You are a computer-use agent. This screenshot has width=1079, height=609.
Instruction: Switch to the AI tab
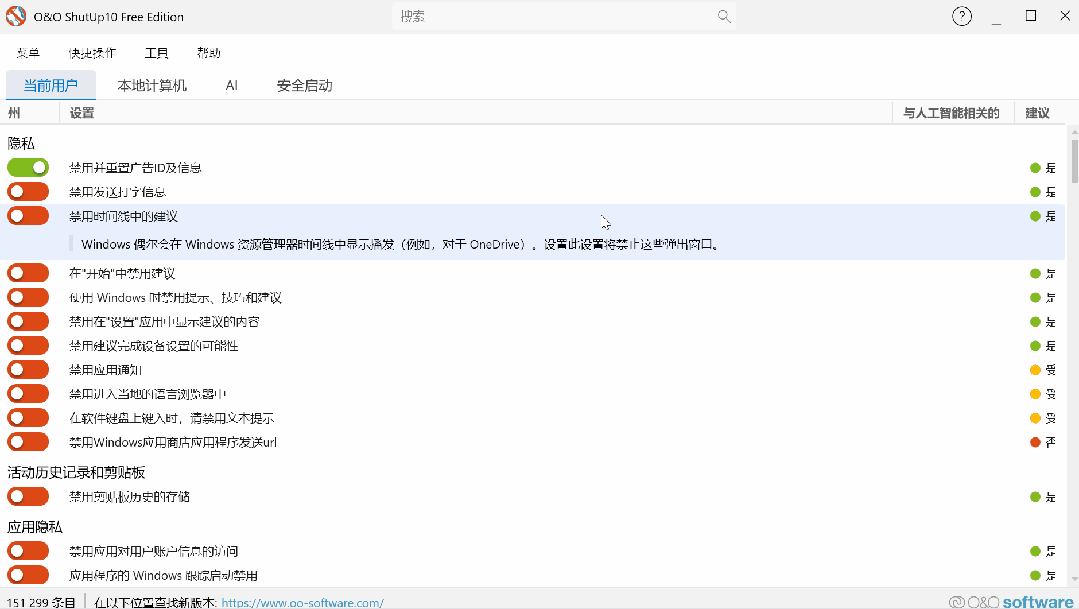point(231,85)
